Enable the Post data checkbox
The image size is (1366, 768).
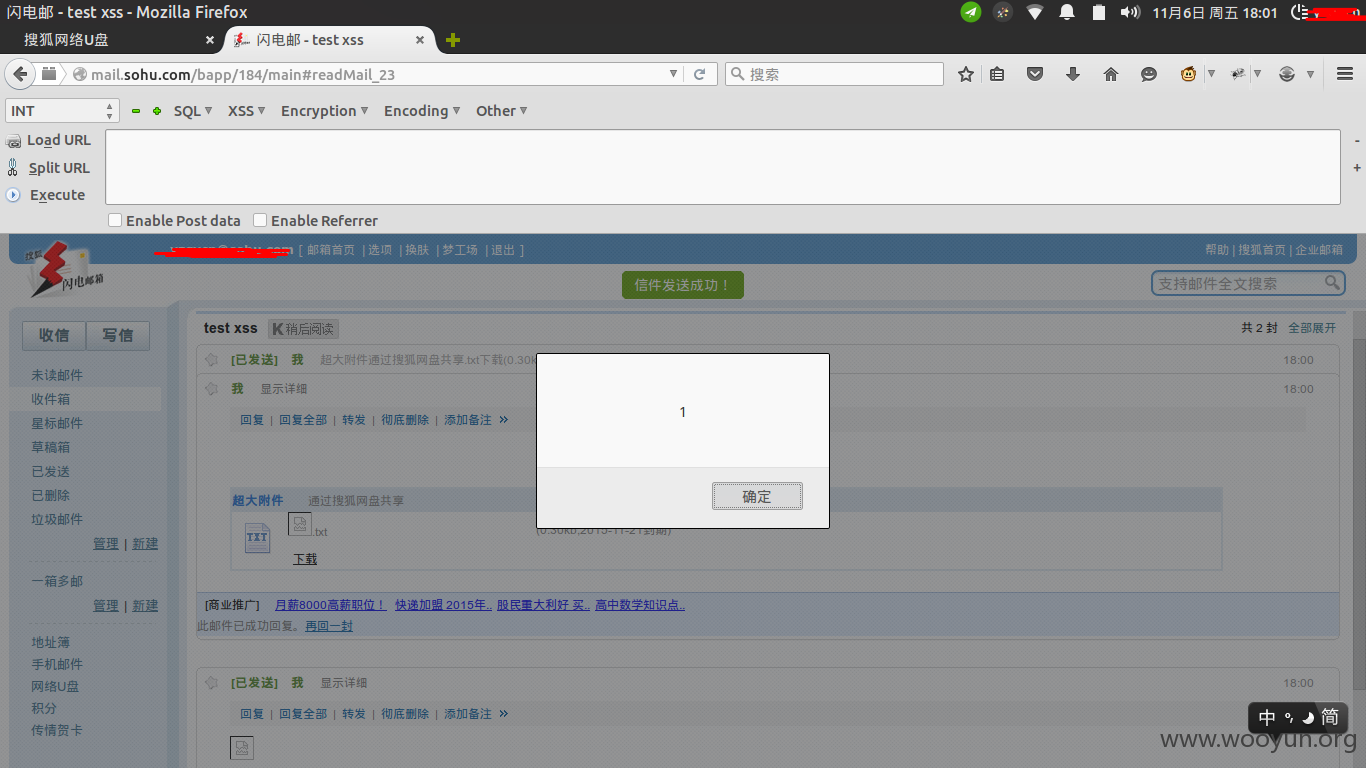115,220
